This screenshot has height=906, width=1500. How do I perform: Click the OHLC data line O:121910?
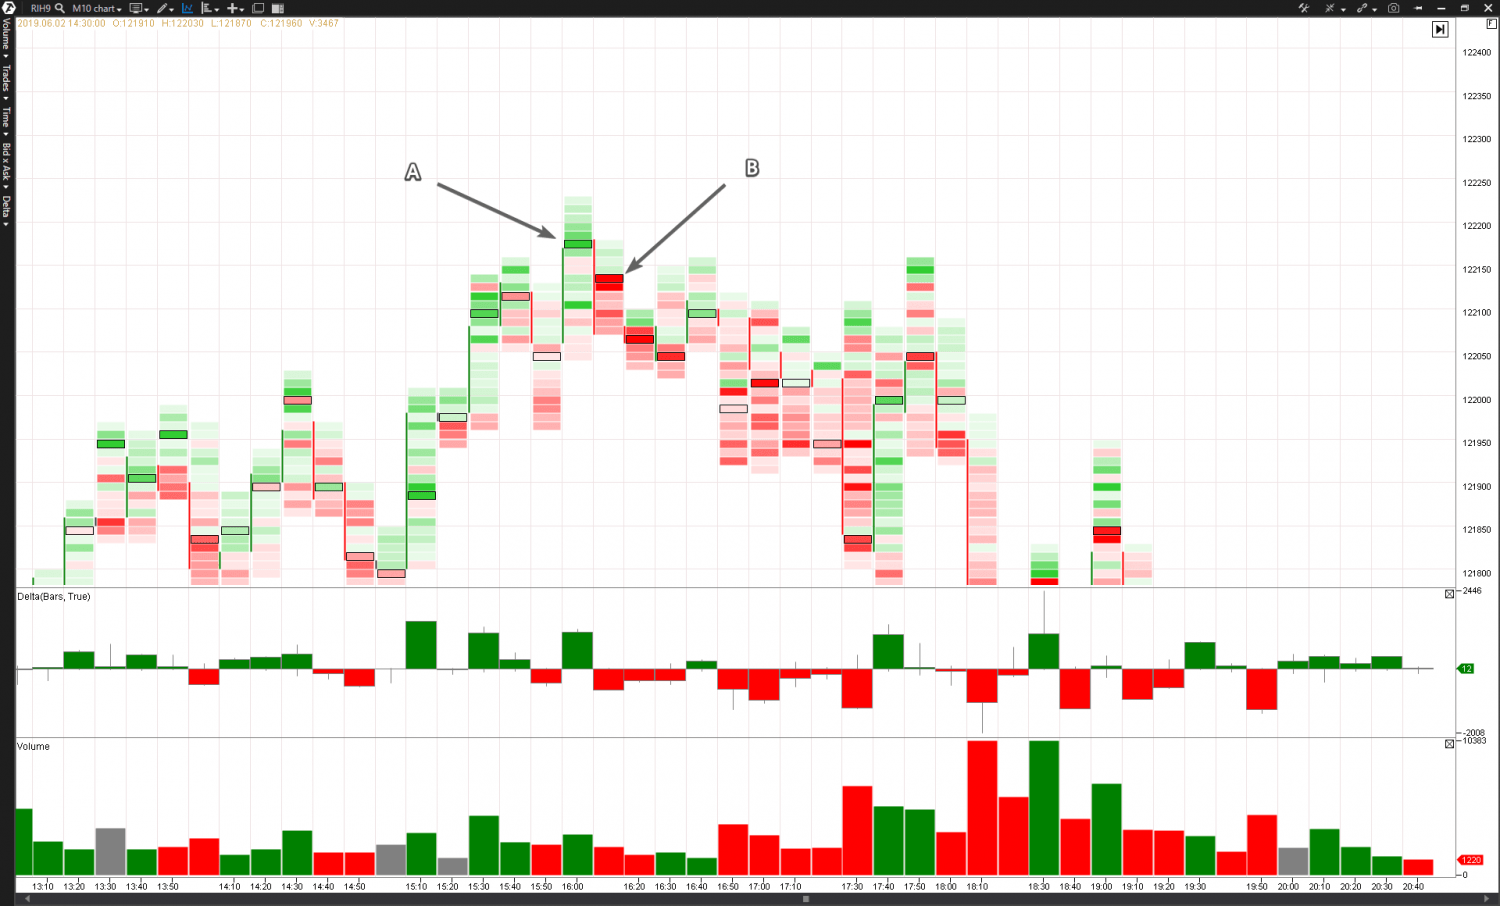133,23
